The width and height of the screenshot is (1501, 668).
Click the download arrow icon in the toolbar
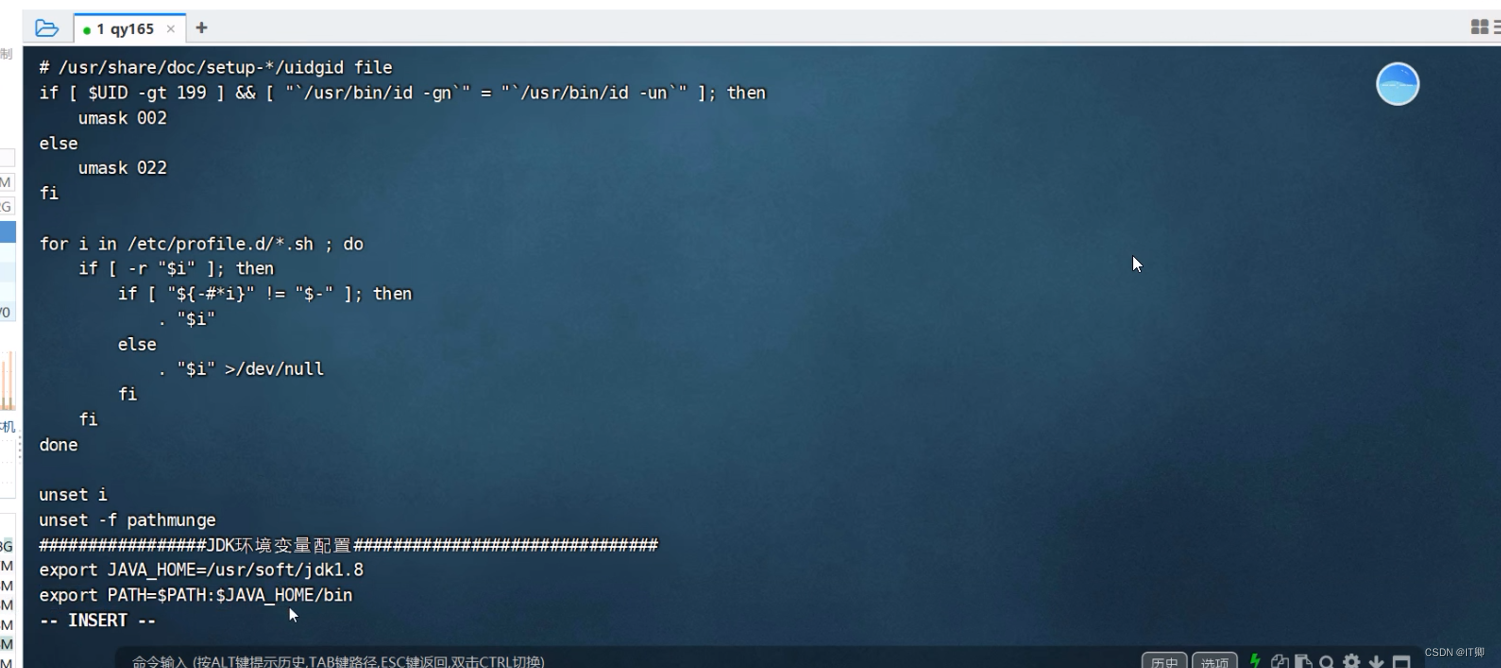[x=1377, y=661]
